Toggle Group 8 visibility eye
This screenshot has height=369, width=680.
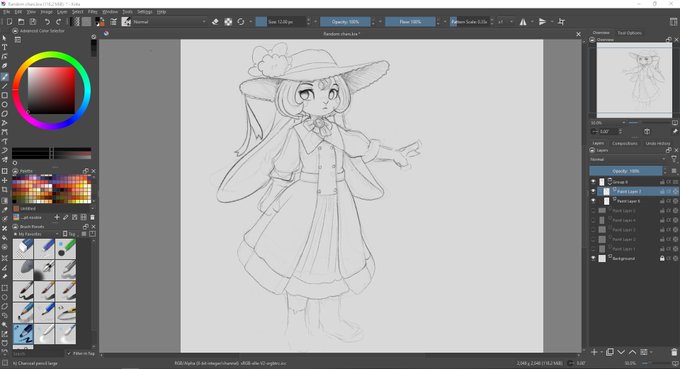pos(593,182)
